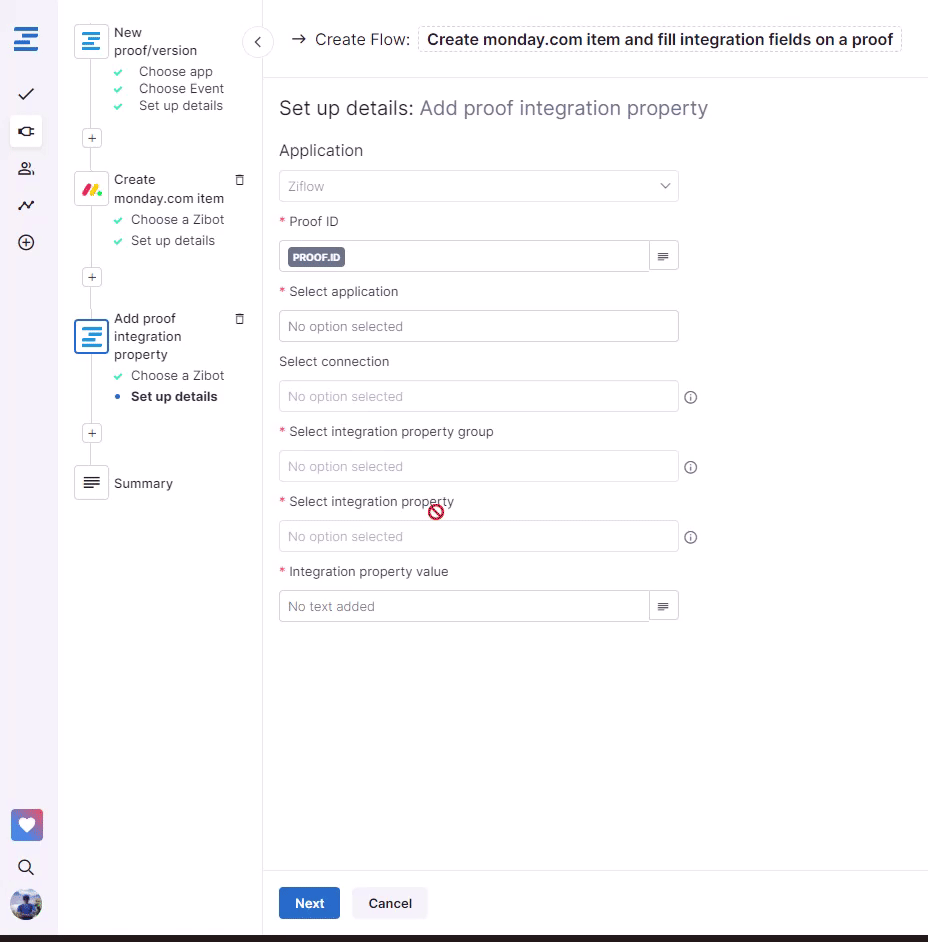This screenshot has width=928, height=942.
Task: Collapse the flow steps side panel
Action: pos(258,42)
